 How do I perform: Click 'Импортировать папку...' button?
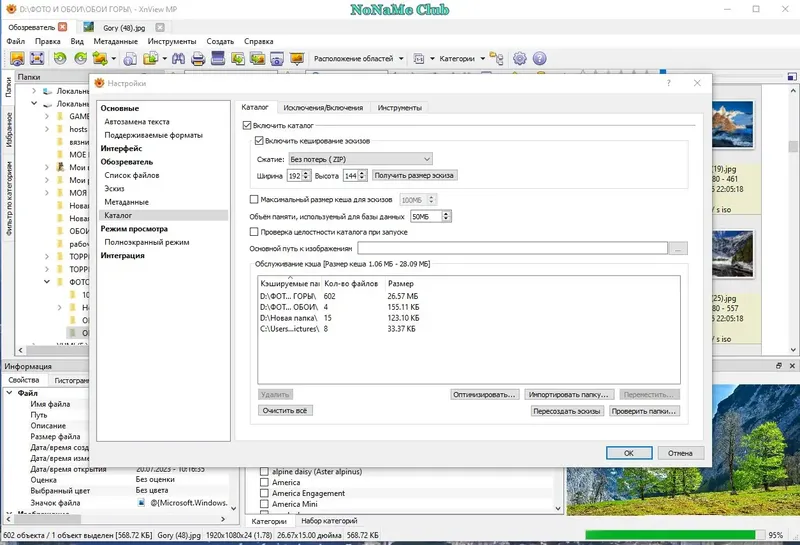568,394
